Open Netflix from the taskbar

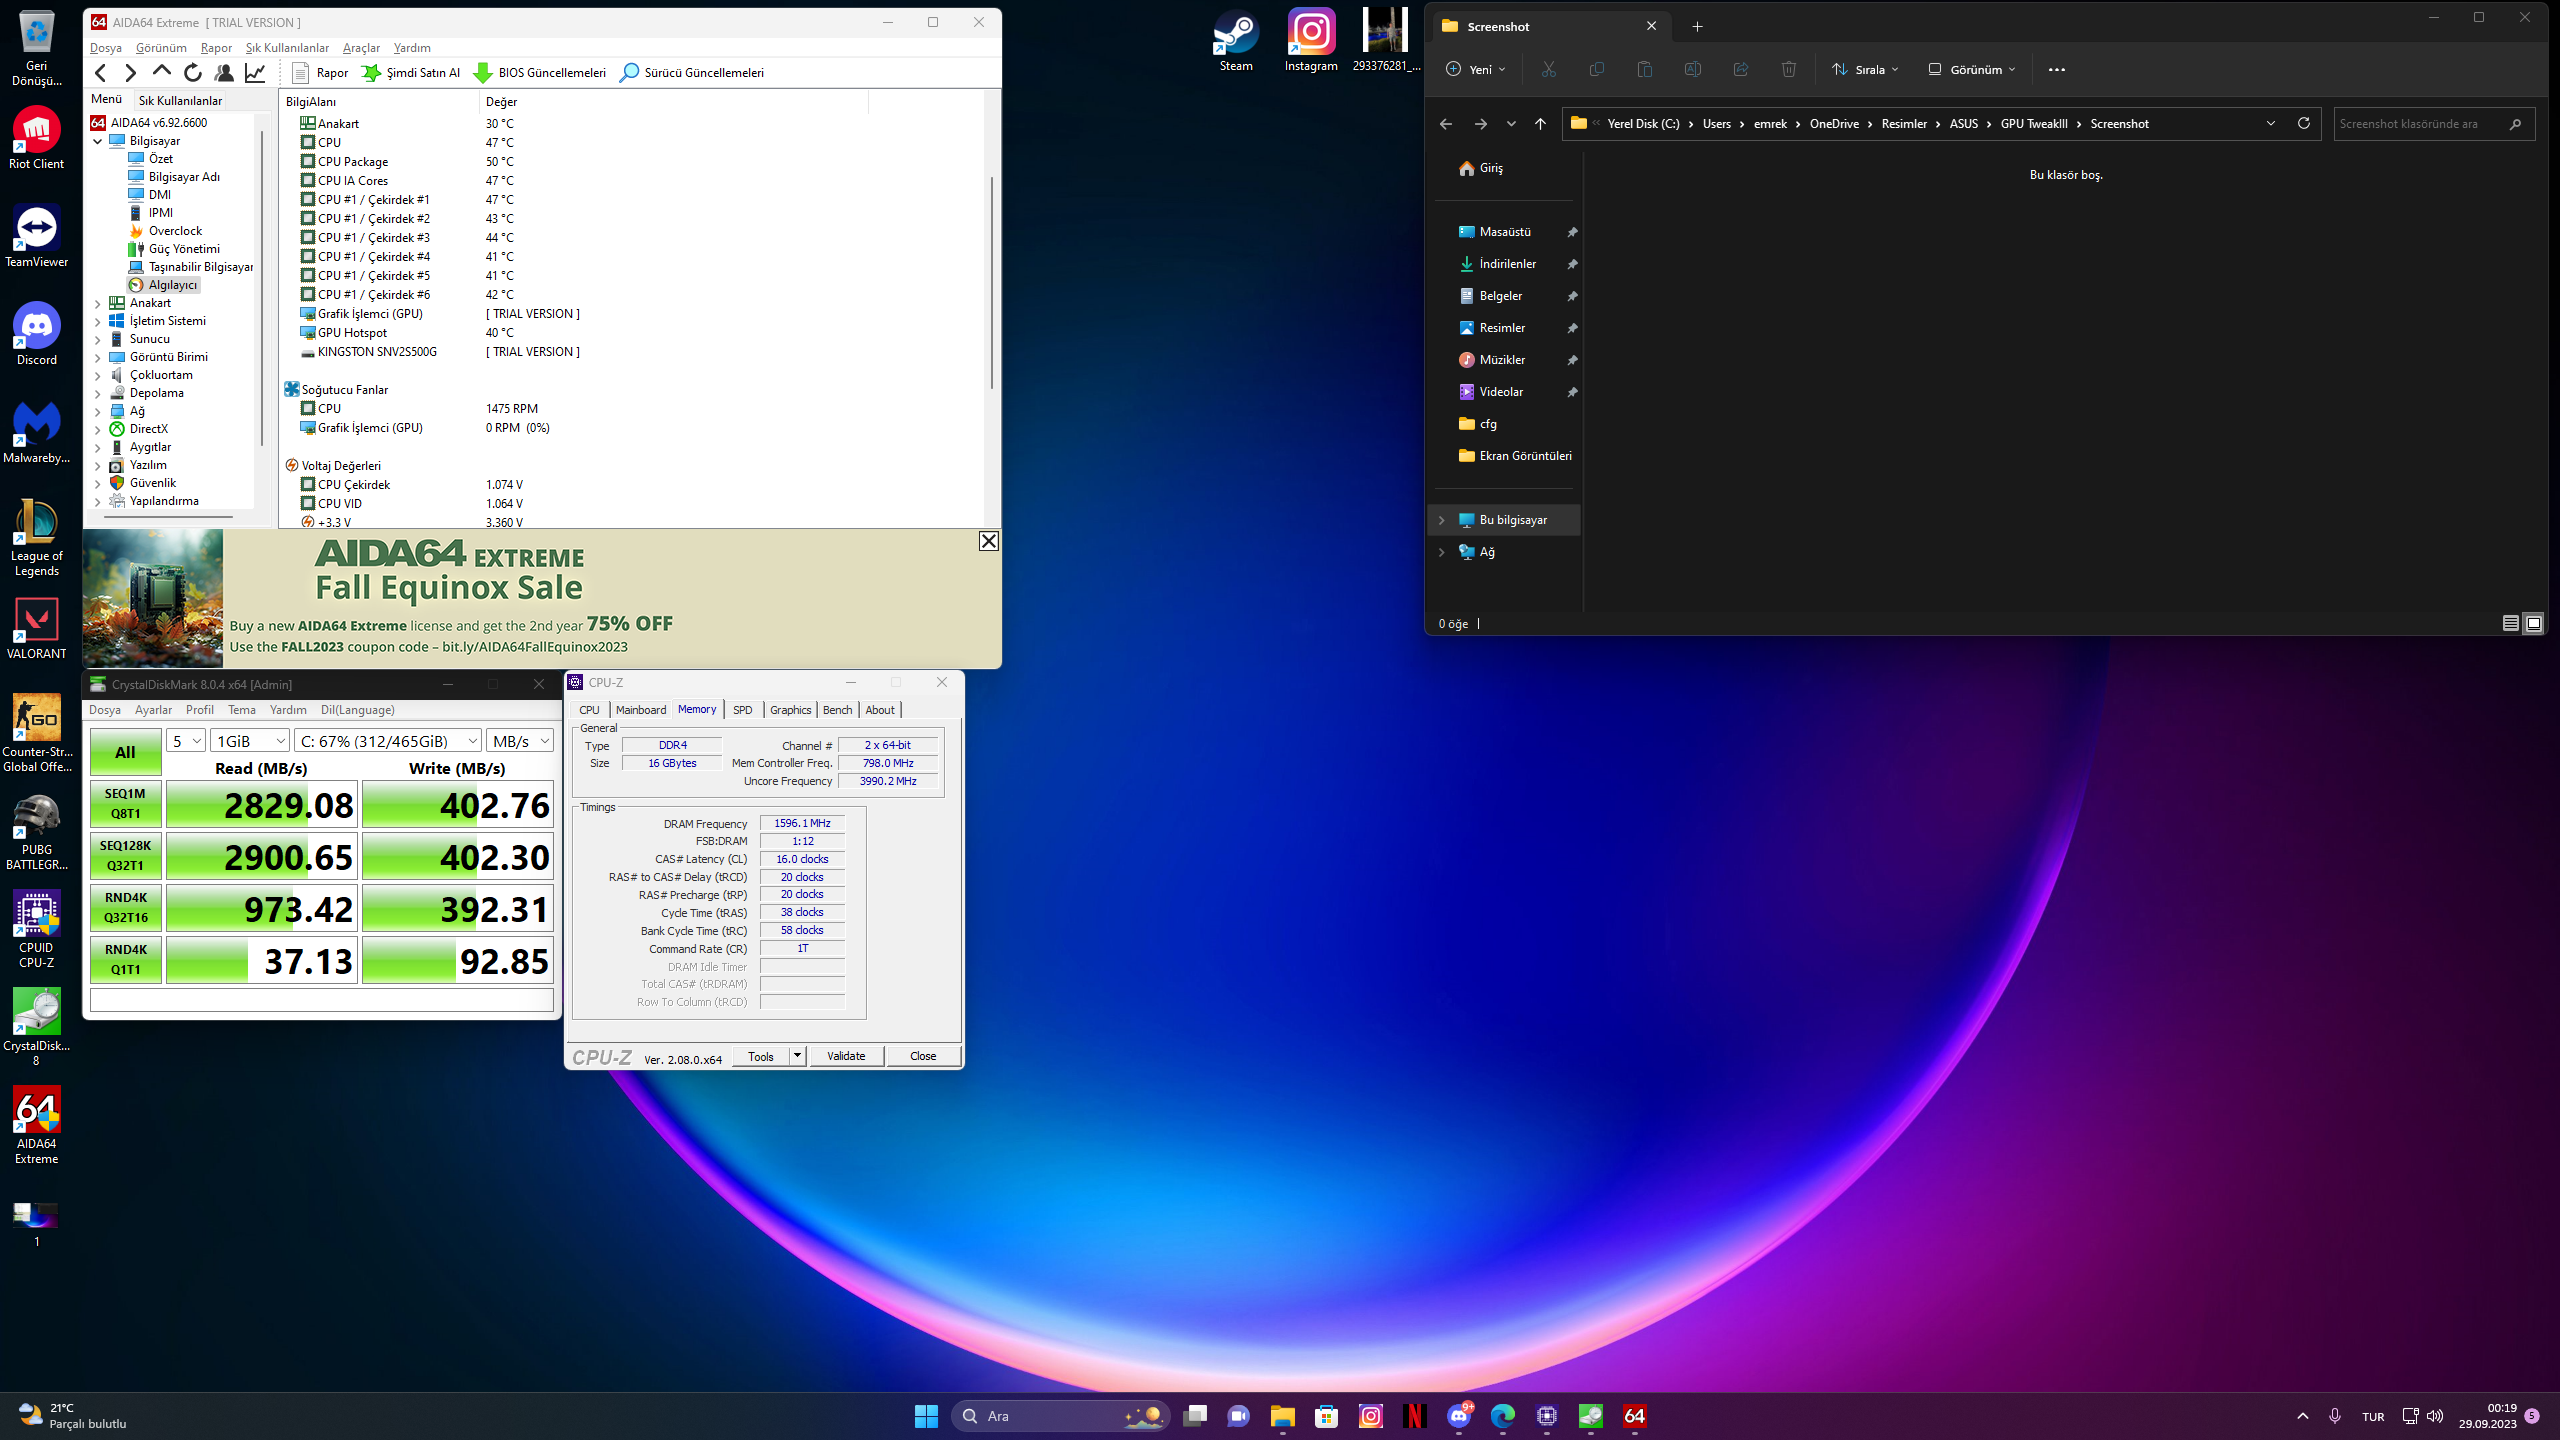point(1414,1415)
